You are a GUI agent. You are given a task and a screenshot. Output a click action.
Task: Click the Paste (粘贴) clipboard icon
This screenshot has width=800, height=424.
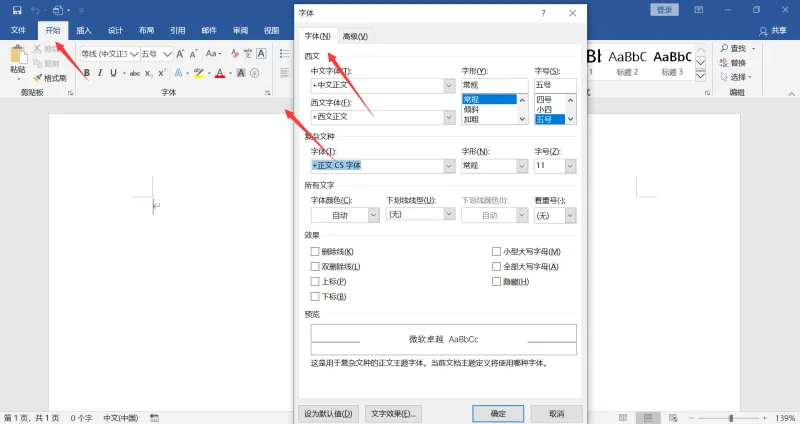click(x=18, y=55)
